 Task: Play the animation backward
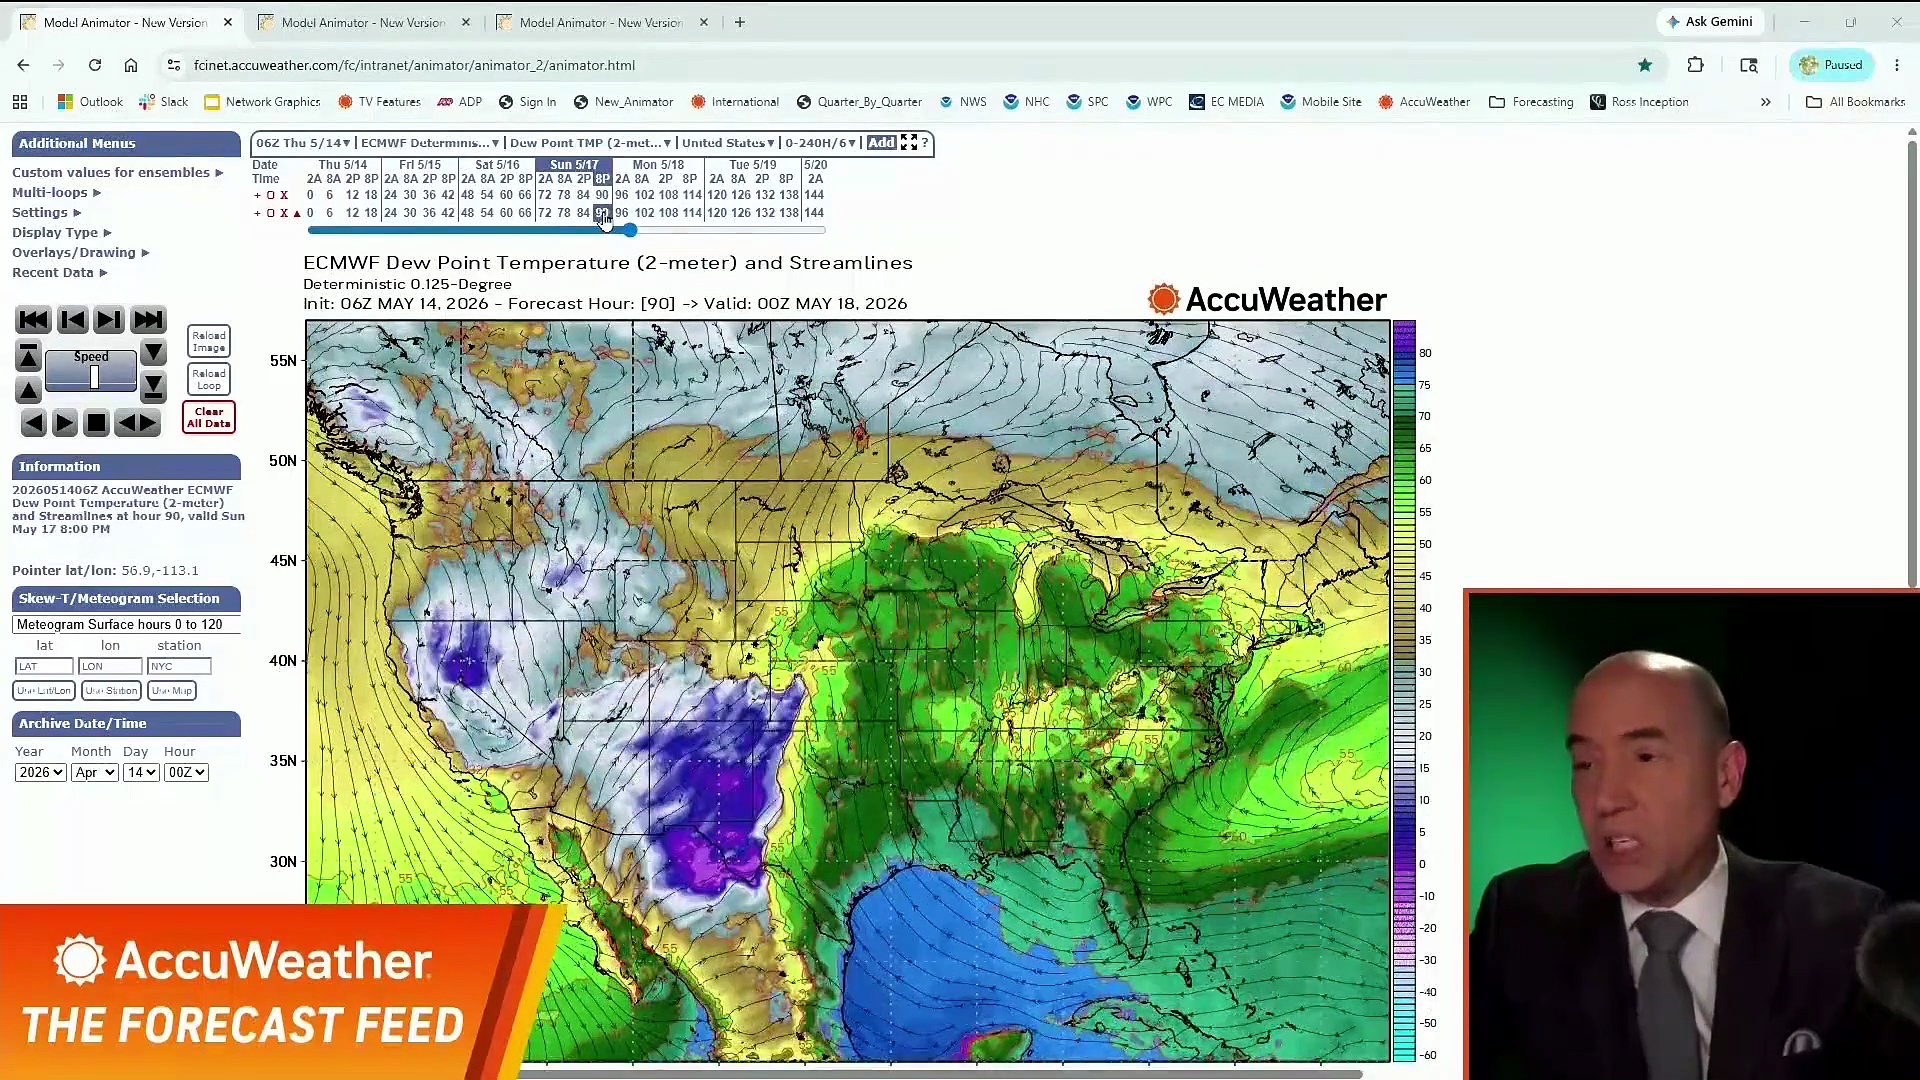click(x=33, y=423)
